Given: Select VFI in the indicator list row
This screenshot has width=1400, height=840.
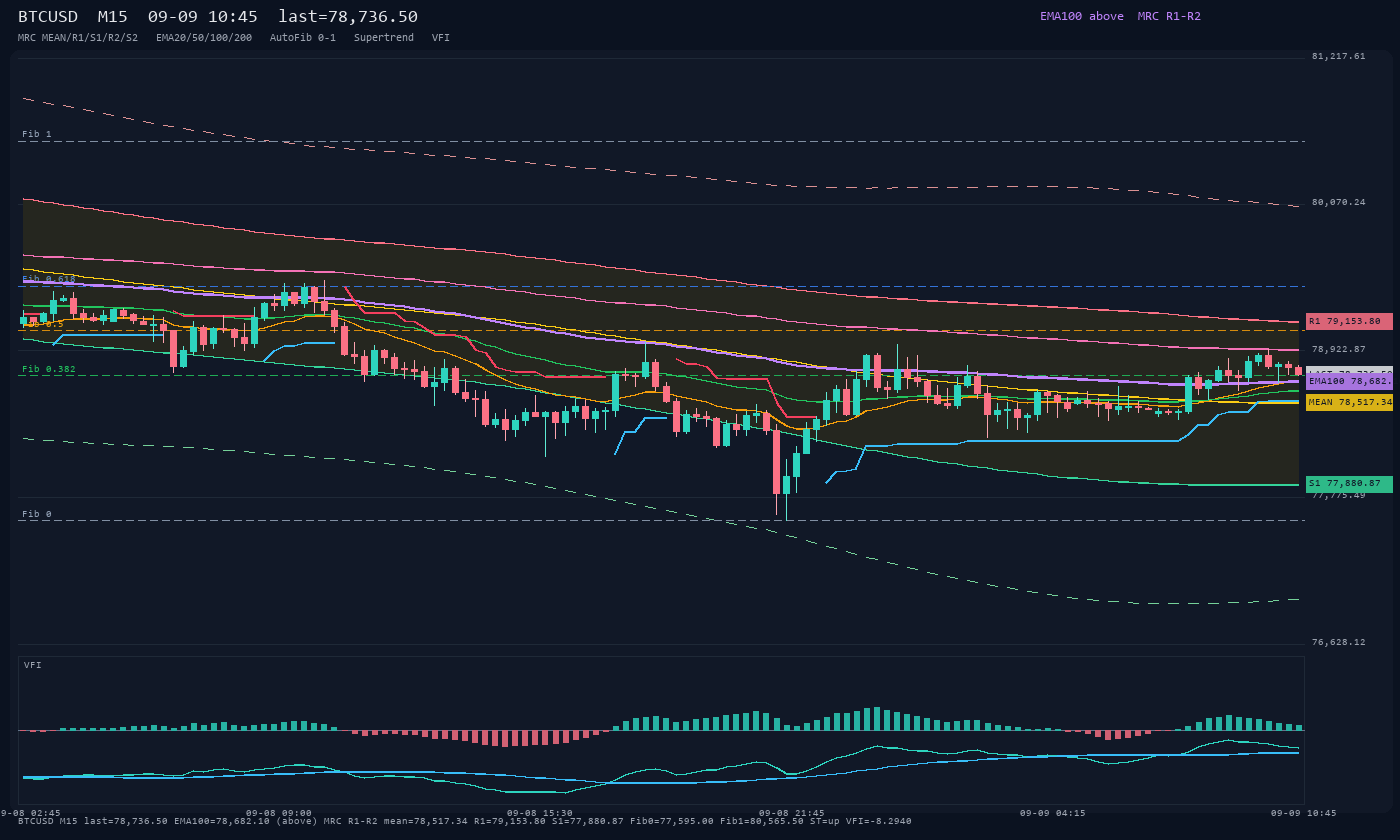Looking at the screenshot, I should (x=441, y=38).
